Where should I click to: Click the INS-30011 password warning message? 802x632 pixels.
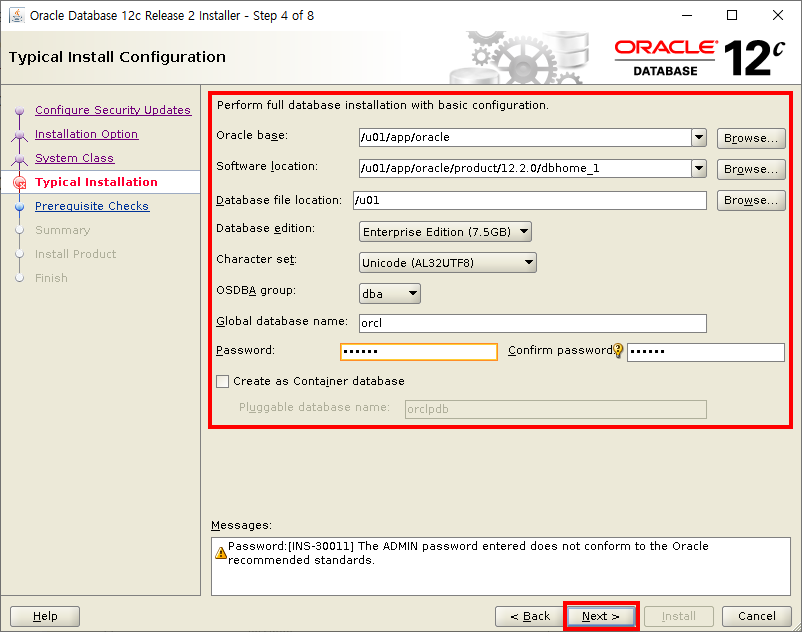pos(468,553)
